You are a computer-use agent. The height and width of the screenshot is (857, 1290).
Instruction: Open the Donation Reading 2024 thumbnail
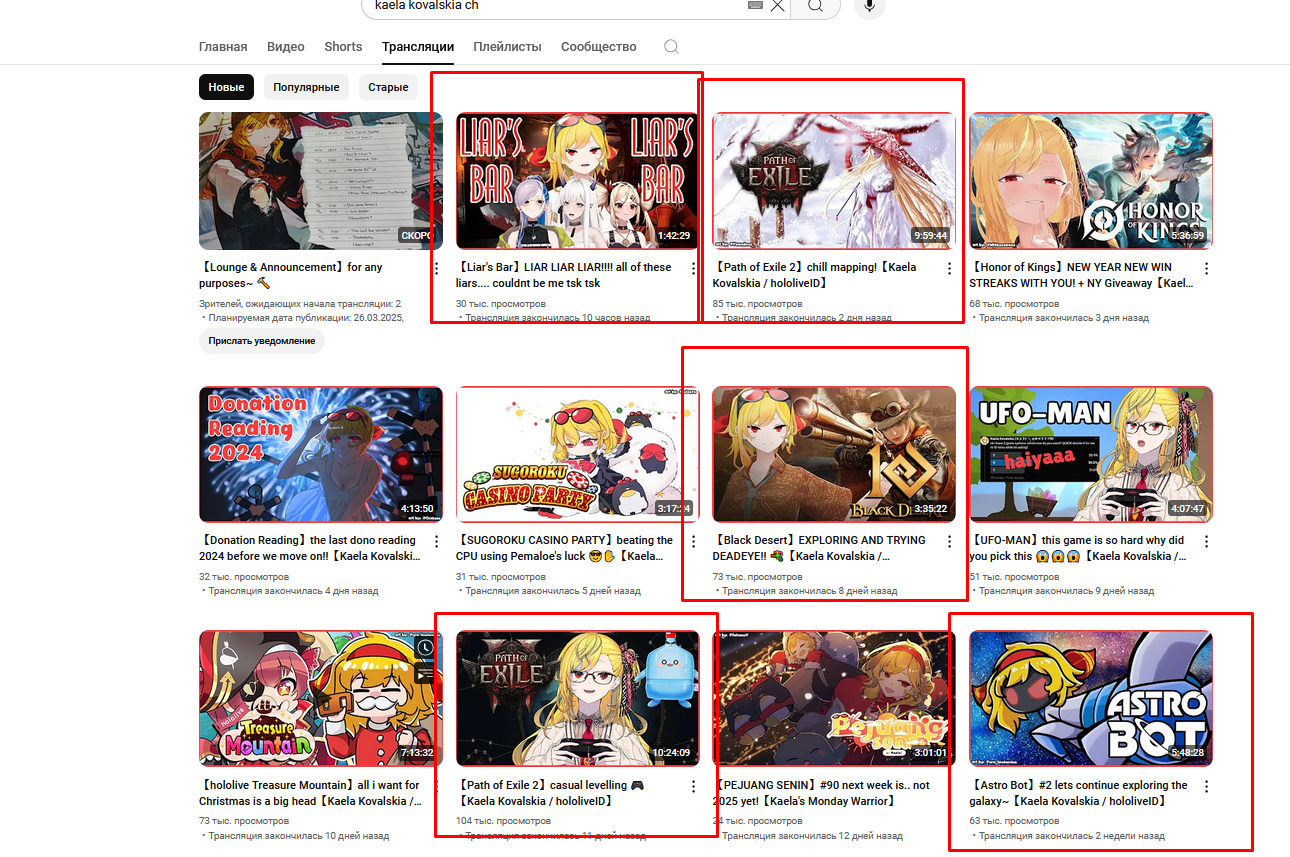coord(321,455)
